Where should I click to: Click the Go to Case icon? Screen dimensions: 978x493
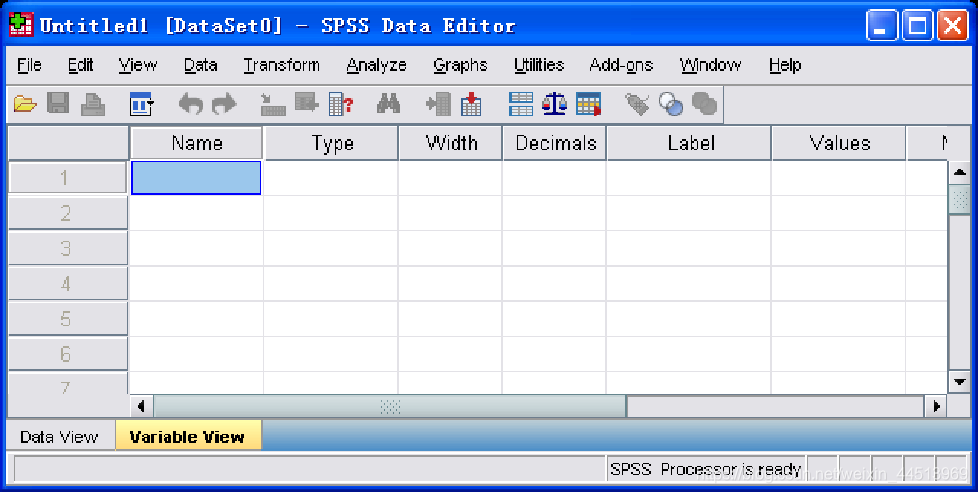tap(273, 104)
